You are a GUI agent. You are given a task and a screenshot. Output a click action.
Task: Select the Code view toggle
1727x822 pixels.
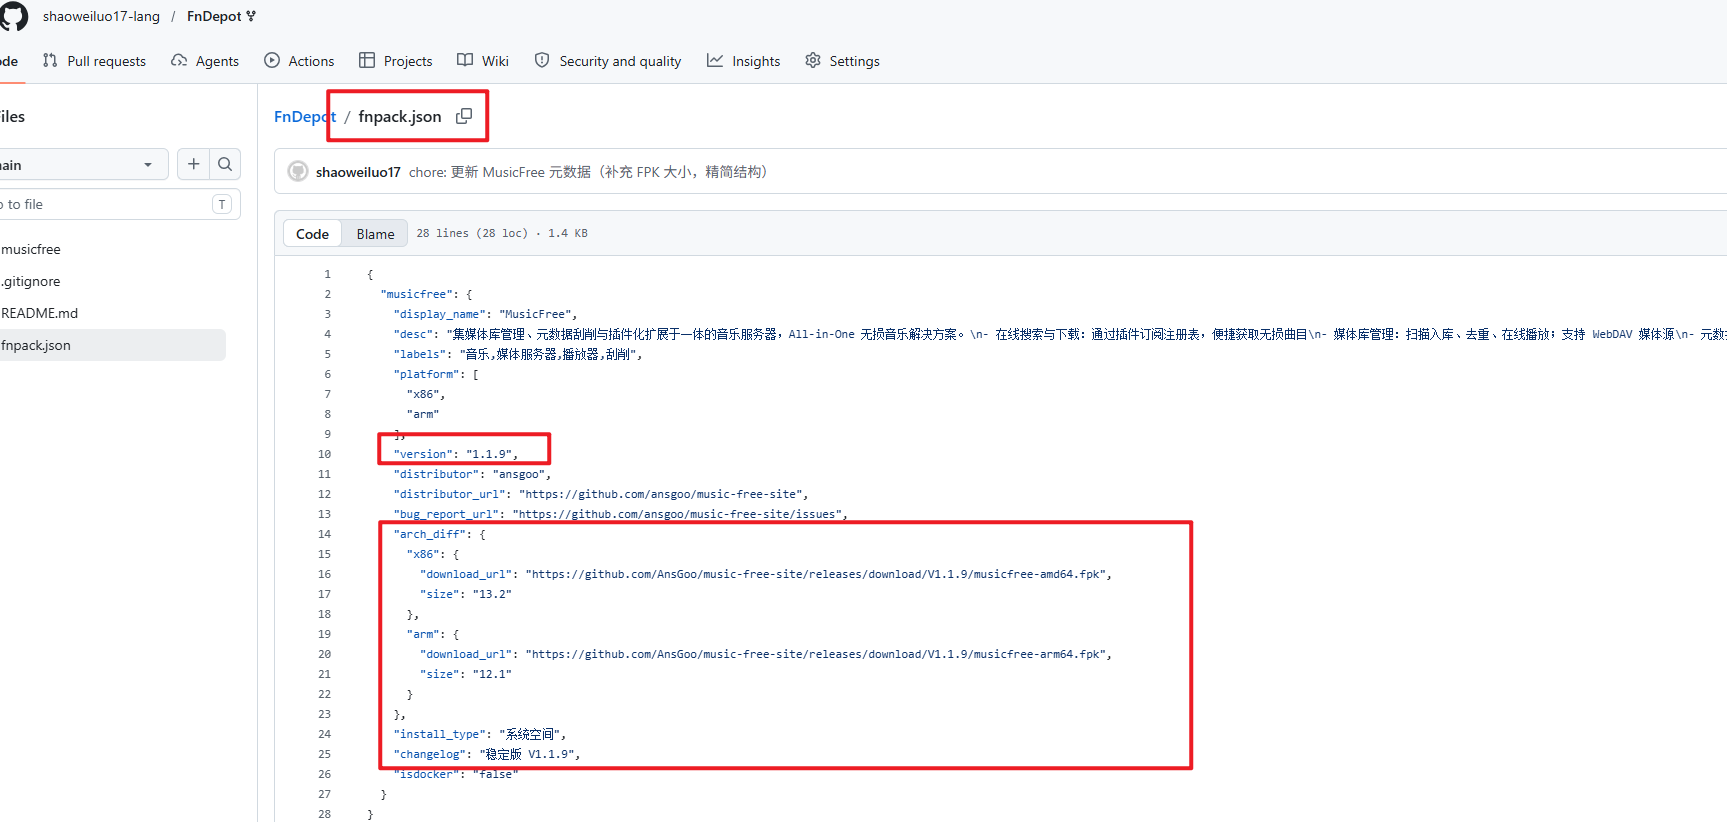pyautogui.click(x=312, y=234)
